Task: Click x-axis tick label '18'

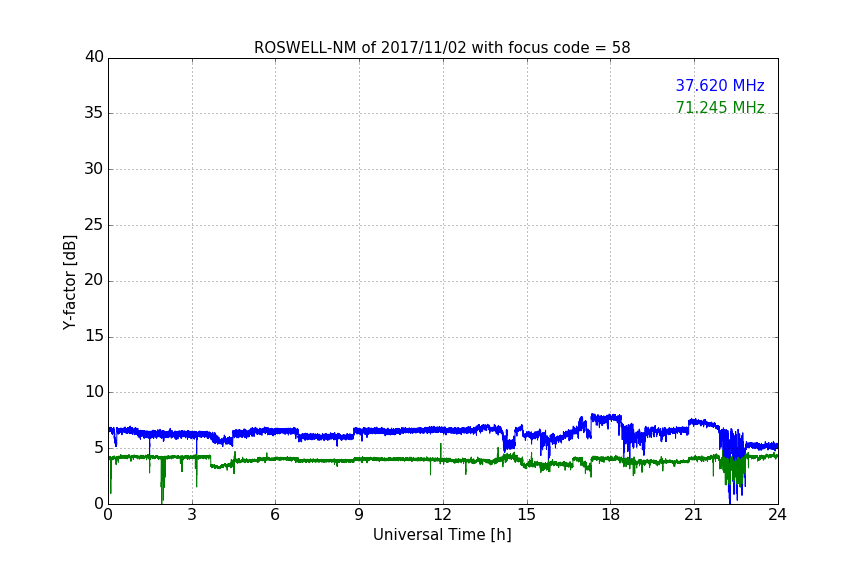Action: pos(610,515)
